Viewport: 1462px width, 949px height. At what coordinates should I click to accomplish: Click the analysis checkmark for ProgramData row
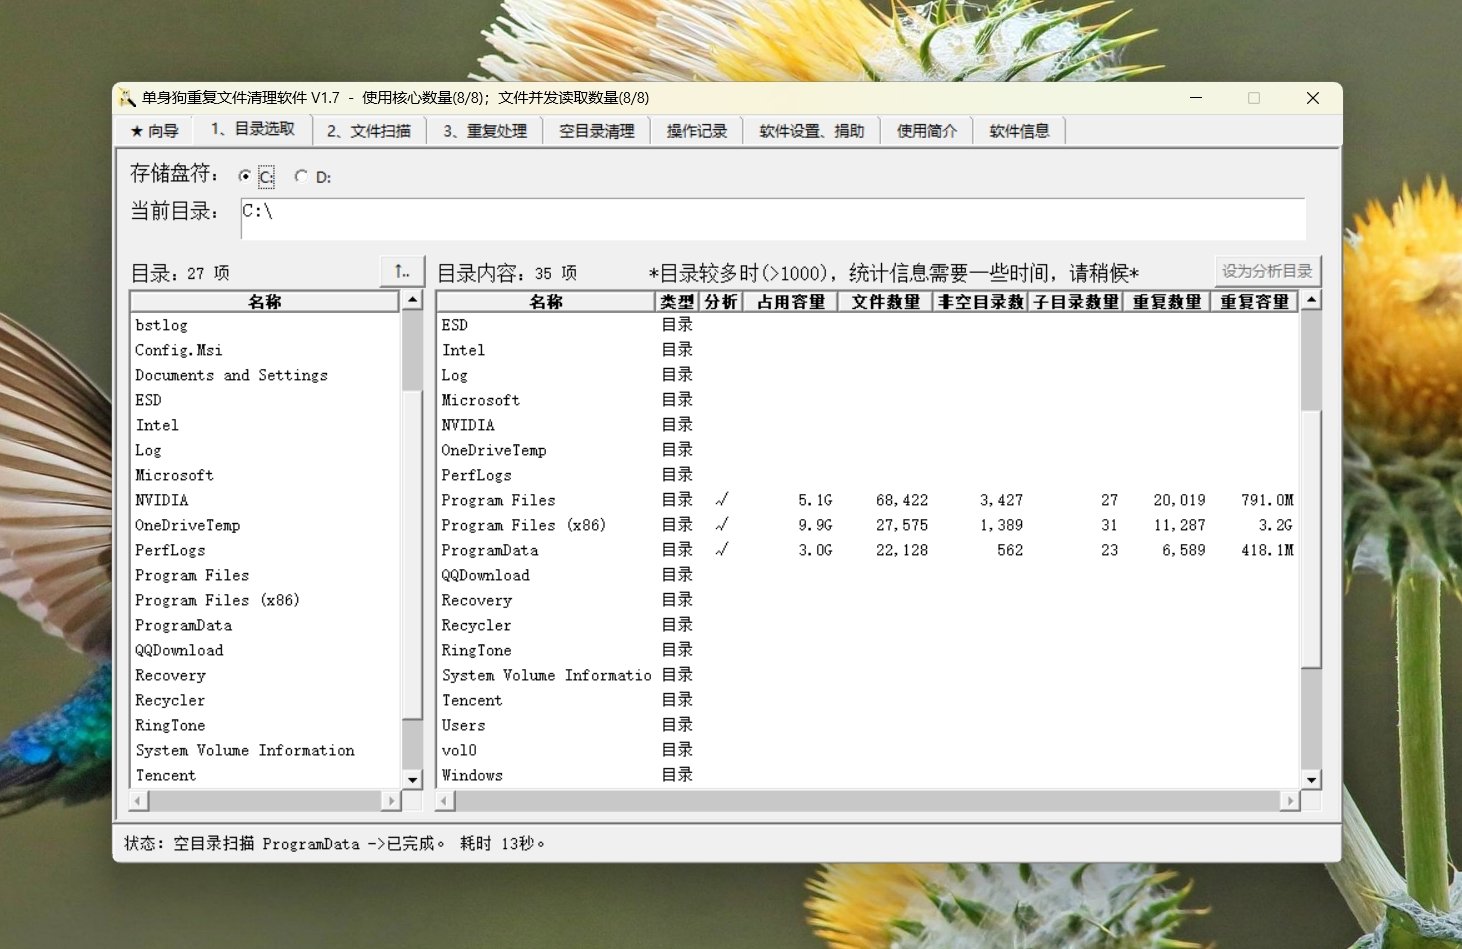pyautogui.click(x=721, y=550)
